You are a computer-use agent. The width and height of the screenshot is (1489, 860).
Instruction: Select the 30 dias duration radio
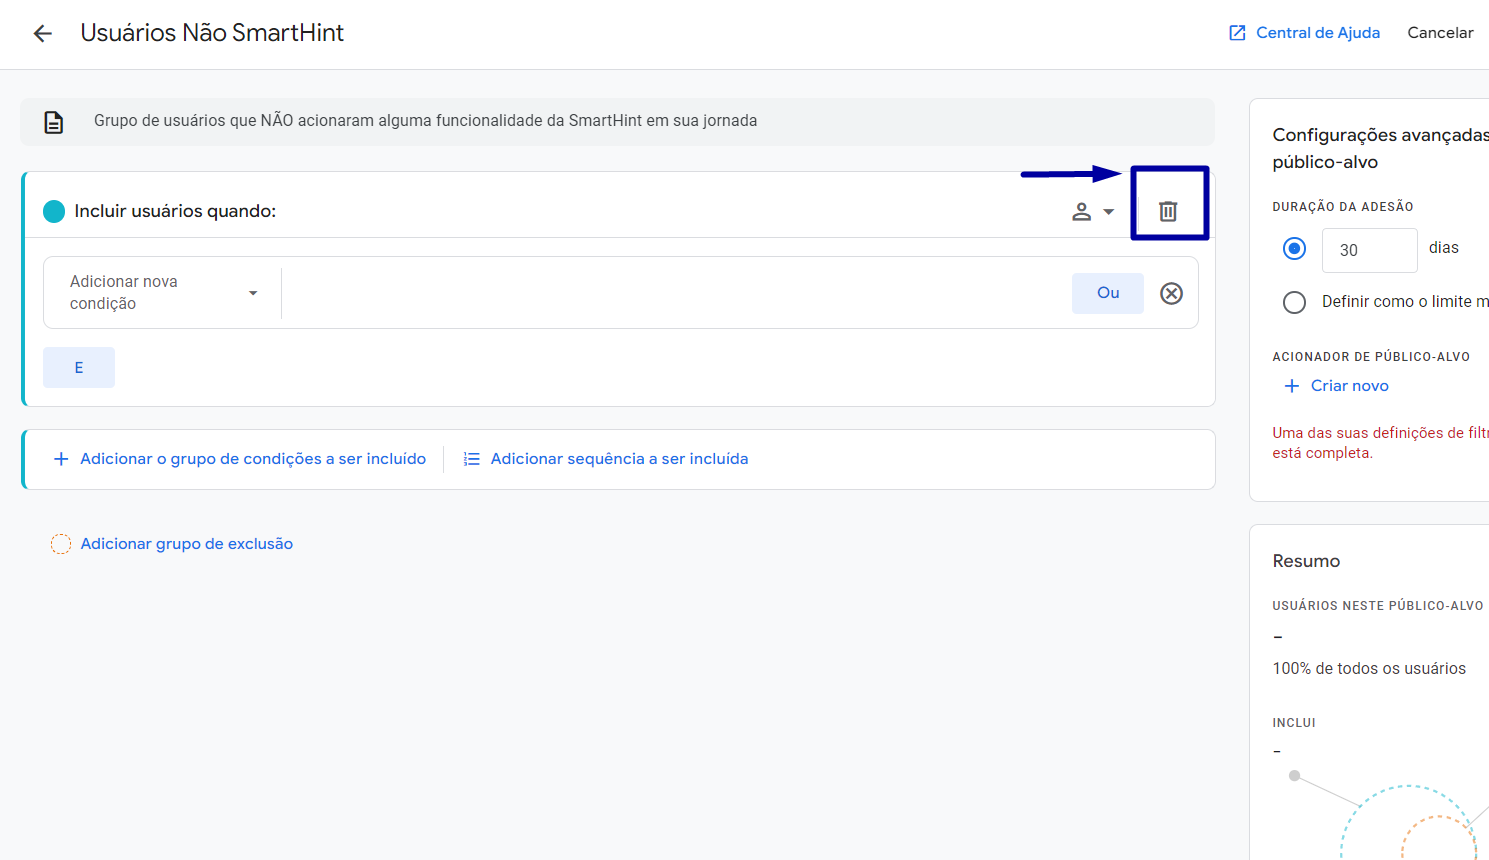(1294, 248)
